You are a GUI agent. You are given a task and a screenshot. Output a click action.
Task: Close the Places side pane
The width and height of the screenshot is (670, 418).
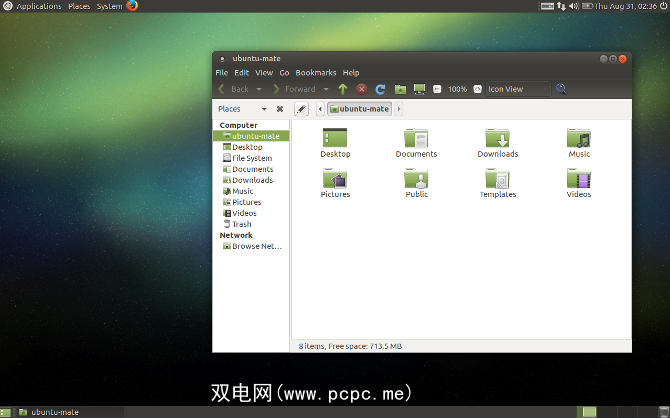[x=280, y=109]
